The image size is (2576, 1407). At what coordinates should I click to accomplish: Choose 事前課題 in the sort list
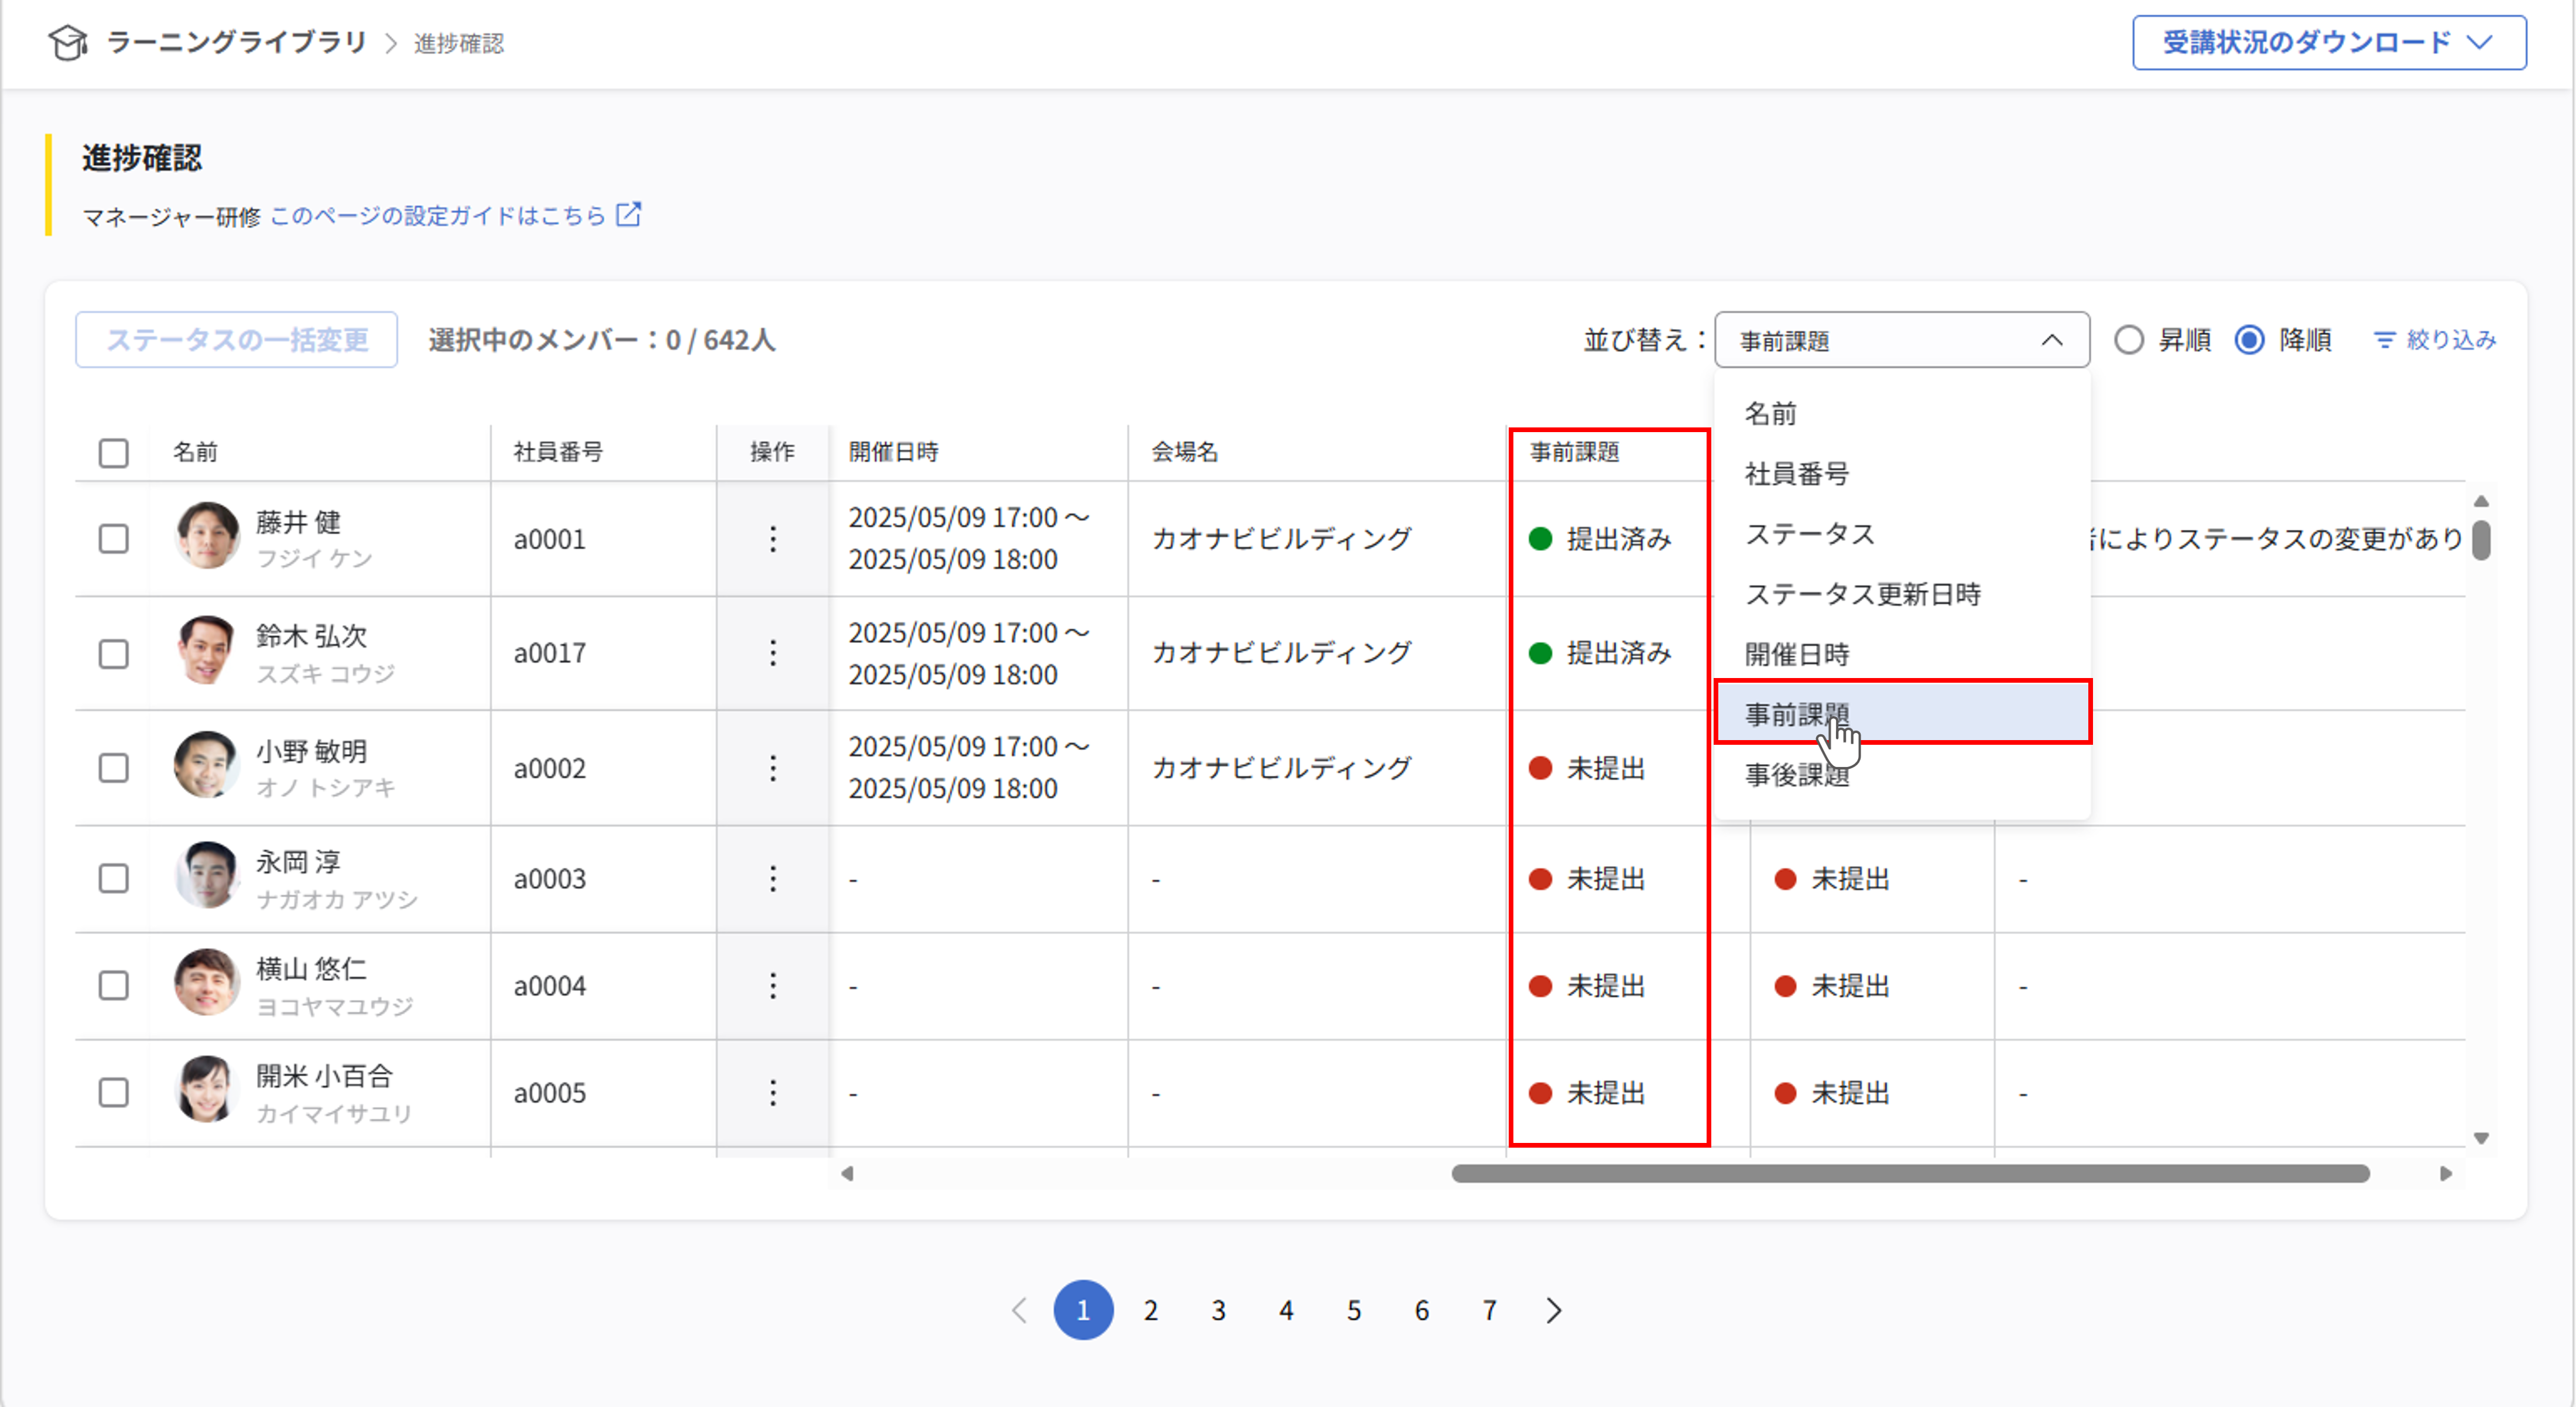(x=1902, y=713)
